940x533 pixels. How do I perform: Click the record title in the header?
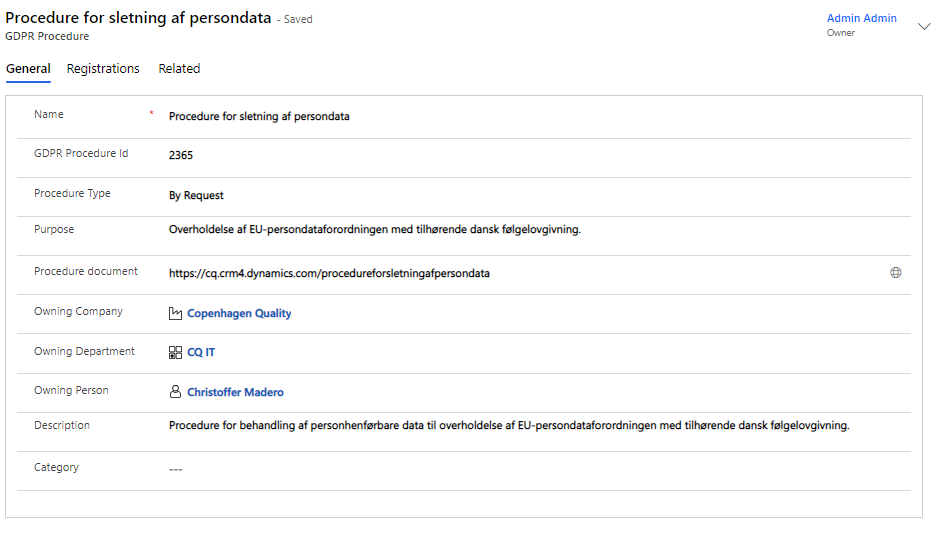(138, 18)
